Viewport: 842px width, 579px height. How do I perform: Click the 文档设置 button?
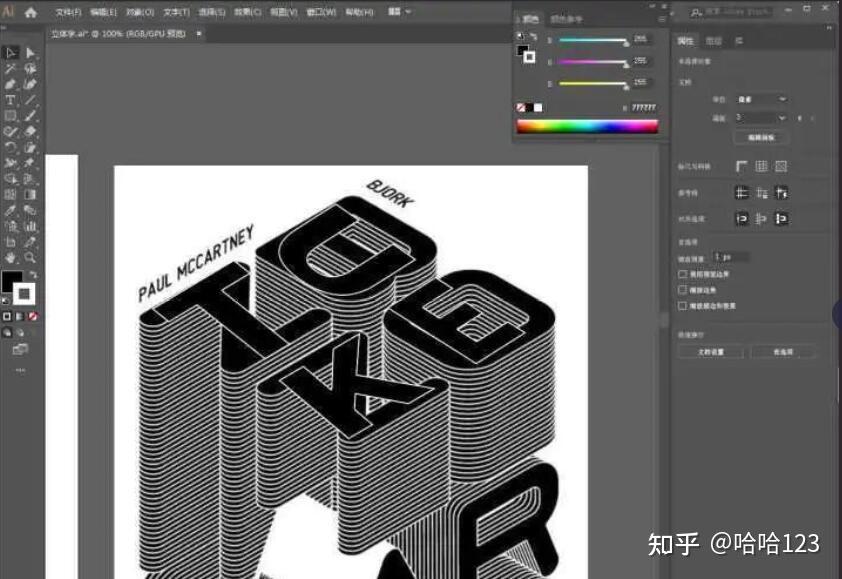click(x=711, y=352)
